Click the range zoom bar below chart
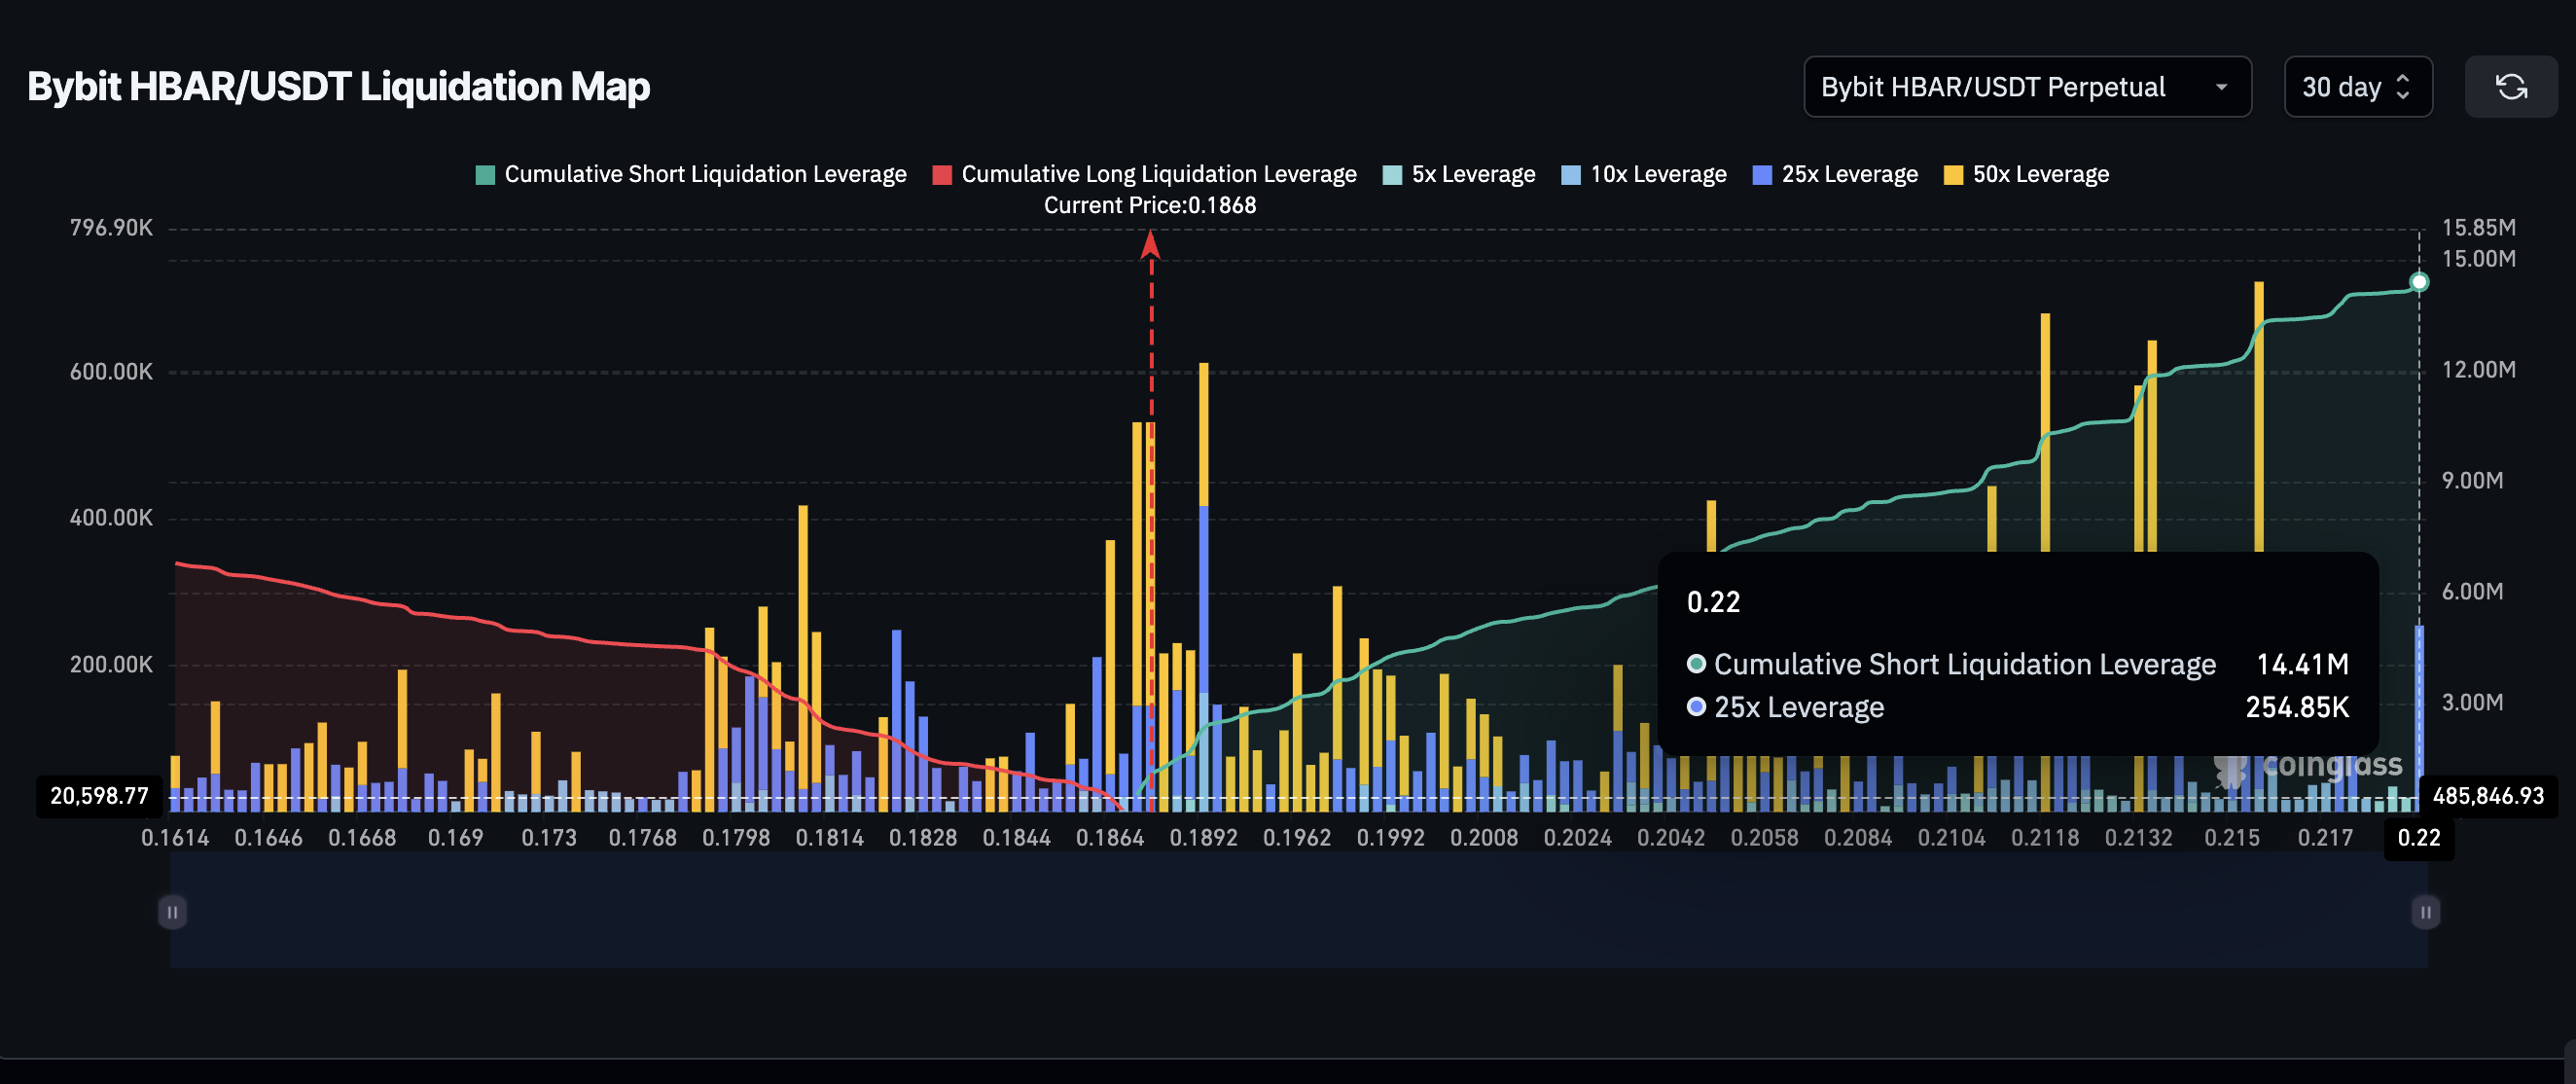This screenshot has width=2576, height=1084. [1298, 912]
